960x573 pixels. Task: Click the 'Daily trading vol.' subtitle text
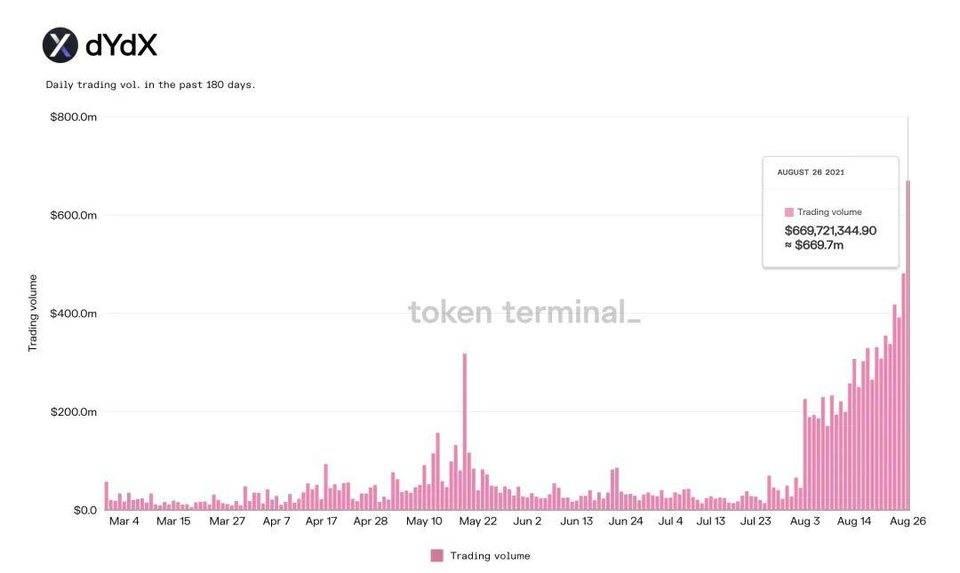[x=150, y=85]
